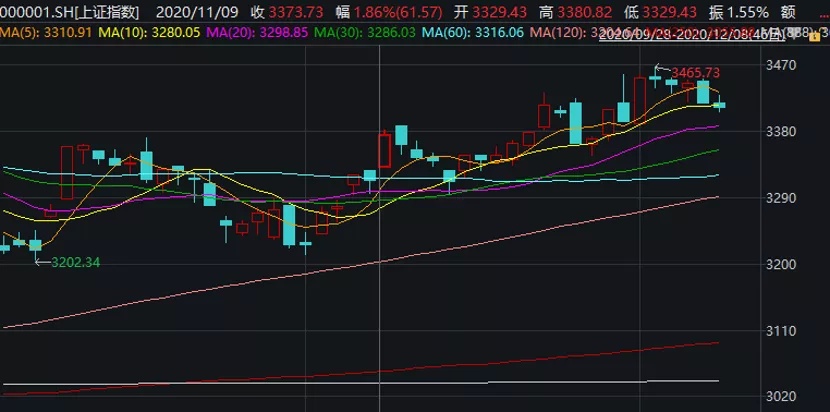Click the high price 3380.82

click(584, 12)
